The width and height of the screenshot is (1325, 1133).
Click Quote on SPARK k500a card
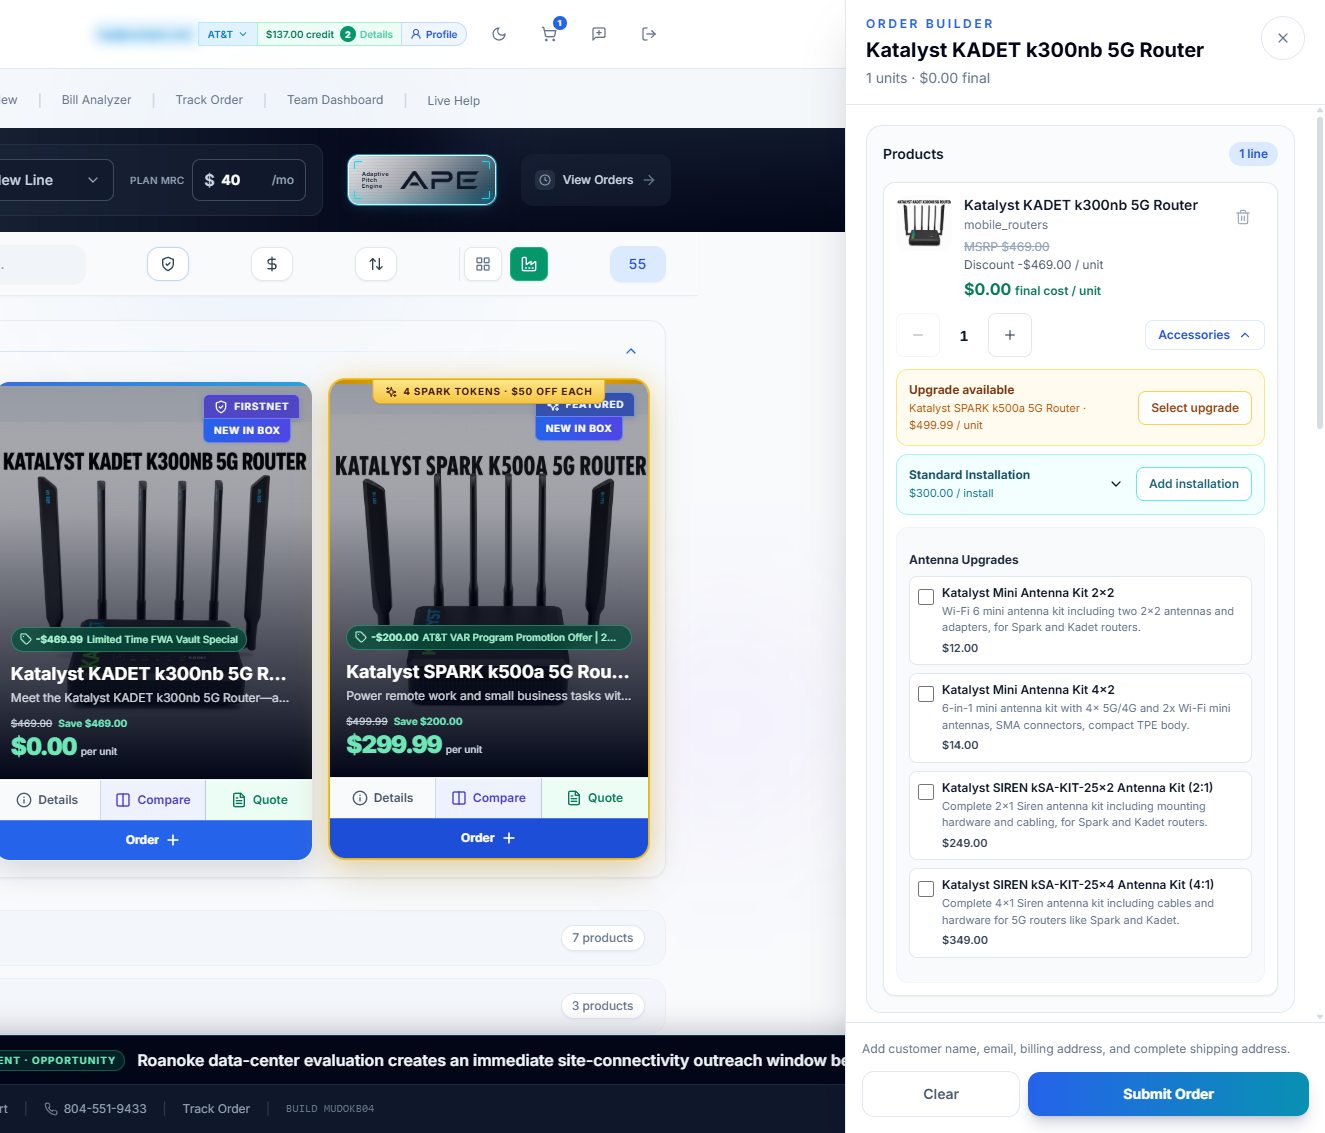595,798
